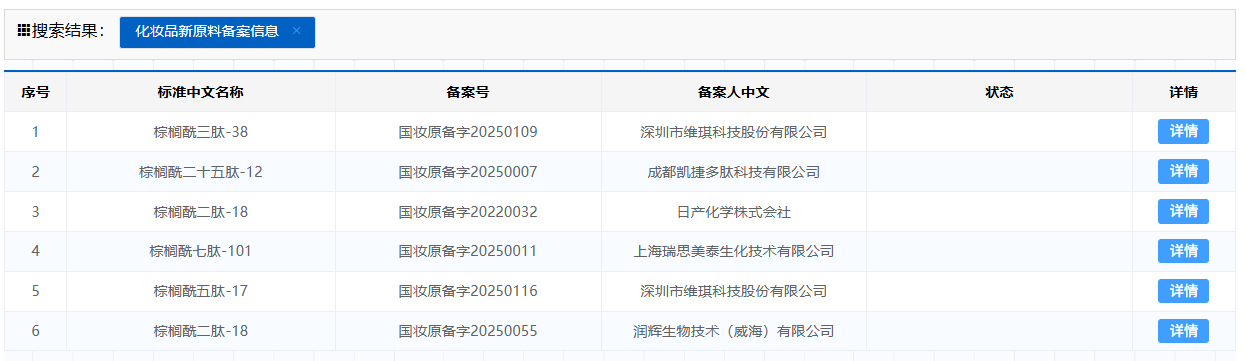Viewport: 1245px width, 361px height.
Task: Click 日产化学株式会社 cell
Action: [x=733, y=212]
